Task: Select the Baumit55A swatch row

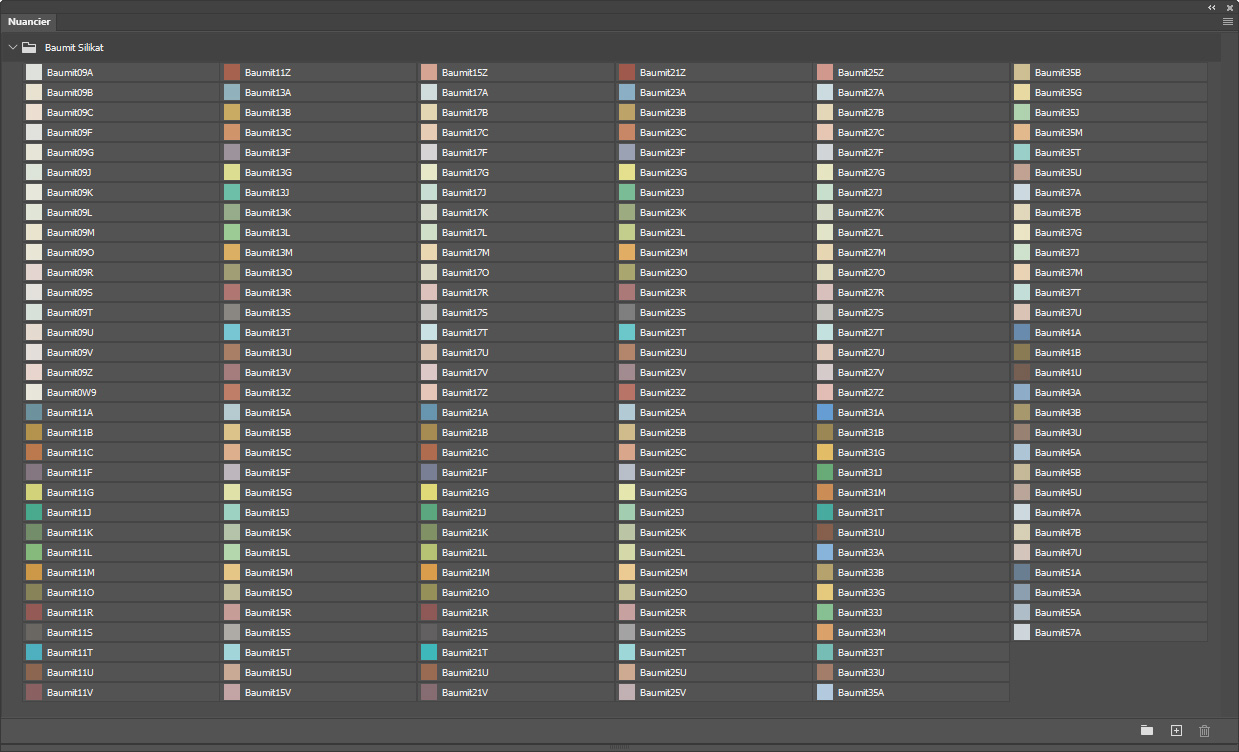Action: pyautogui.click(x=1109, y=612)
